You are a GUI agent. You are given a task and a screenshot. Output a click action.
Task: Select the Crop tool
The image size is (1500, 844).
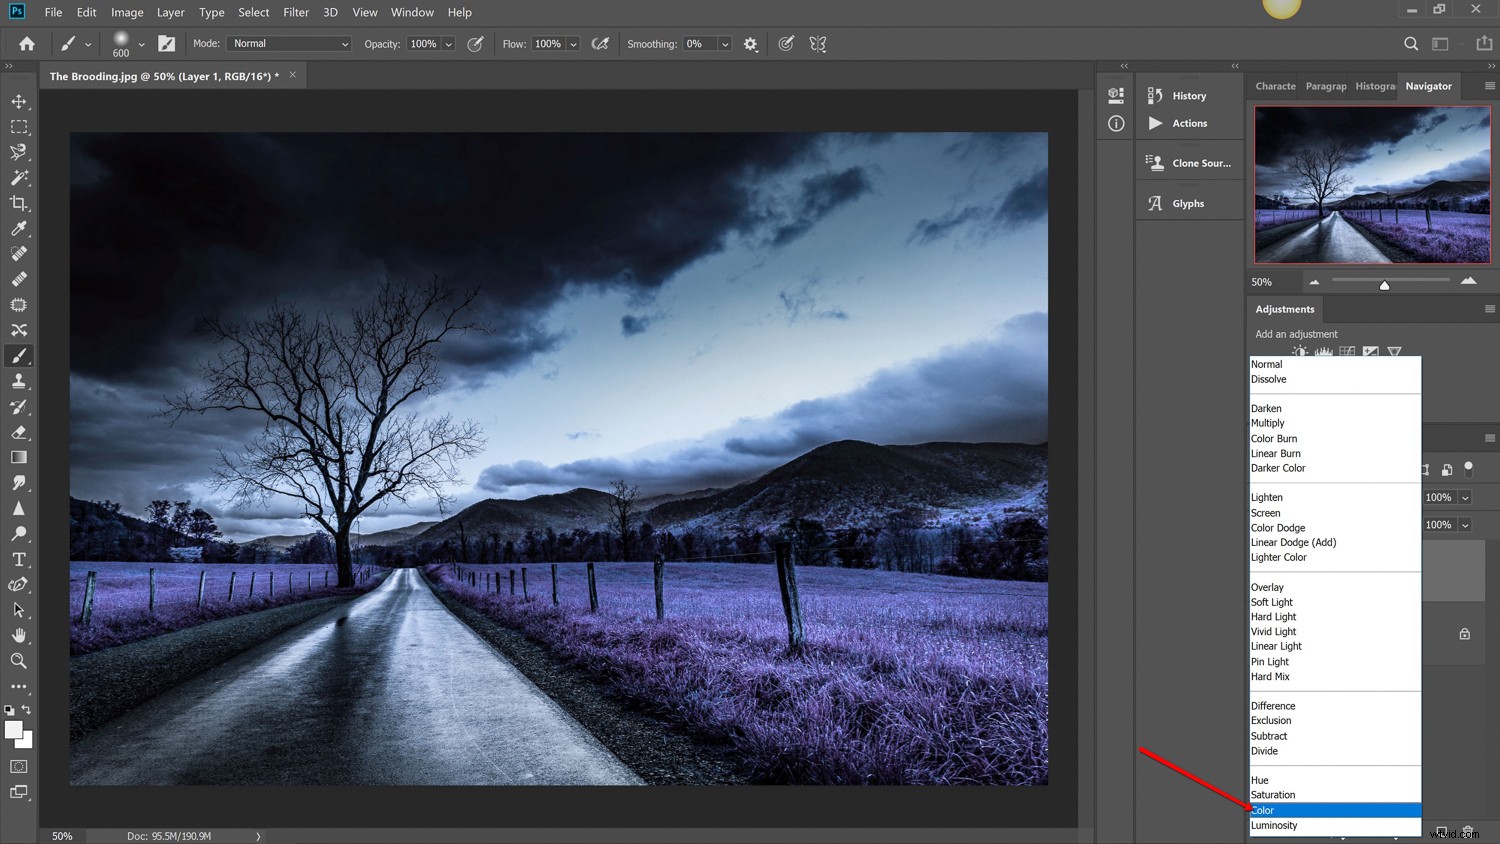19,203
